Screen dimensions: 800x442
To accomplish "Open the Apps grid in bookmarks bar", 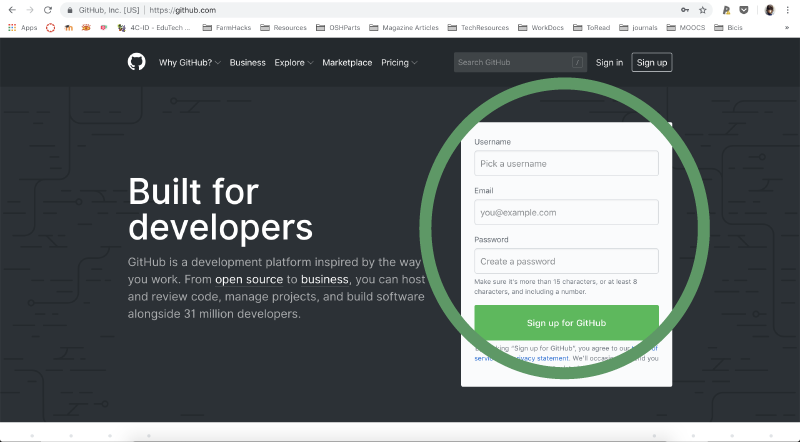I will click(23, 28).
